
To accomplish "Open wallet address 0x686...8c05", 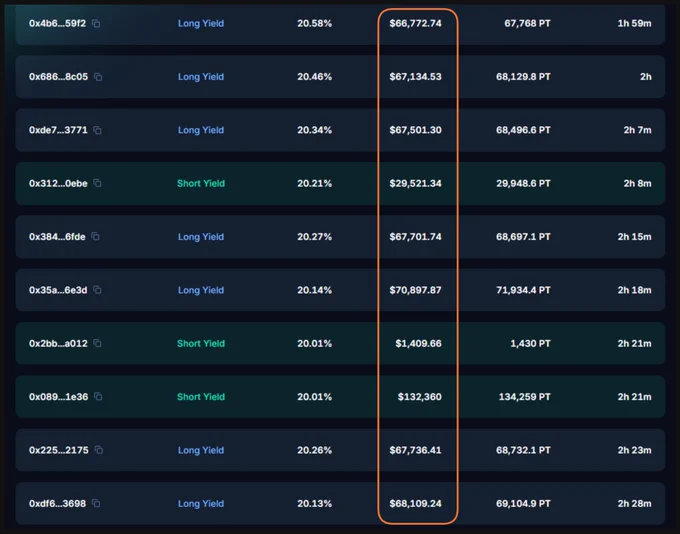I will tap(58, 77).
